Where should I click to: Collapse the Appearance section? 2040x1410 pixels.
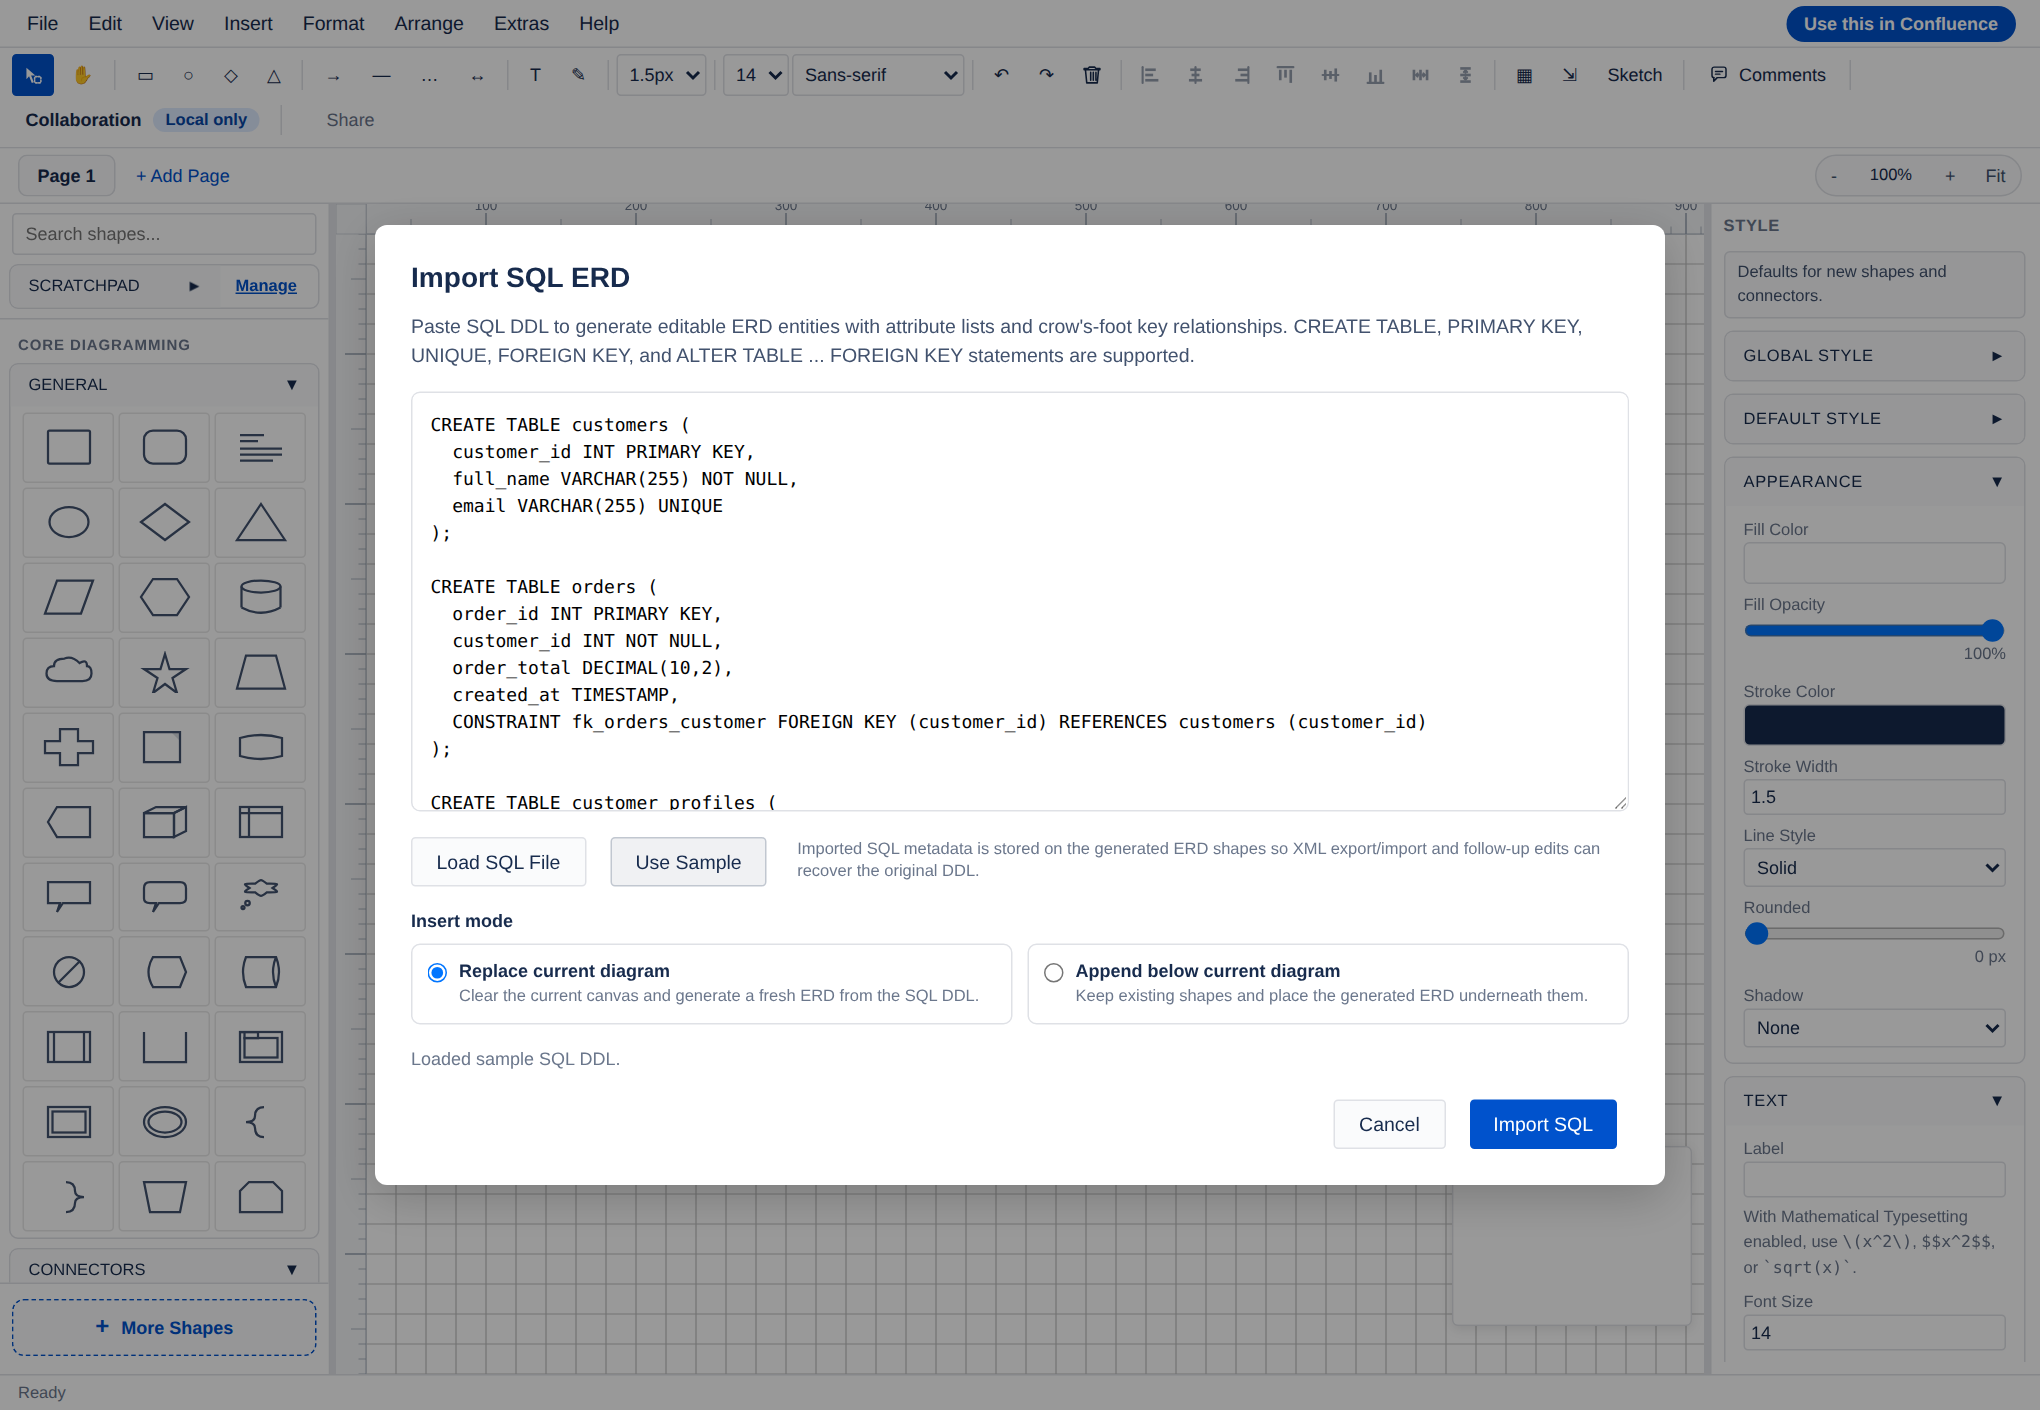pyautogui.click(x=1874, y=482)
